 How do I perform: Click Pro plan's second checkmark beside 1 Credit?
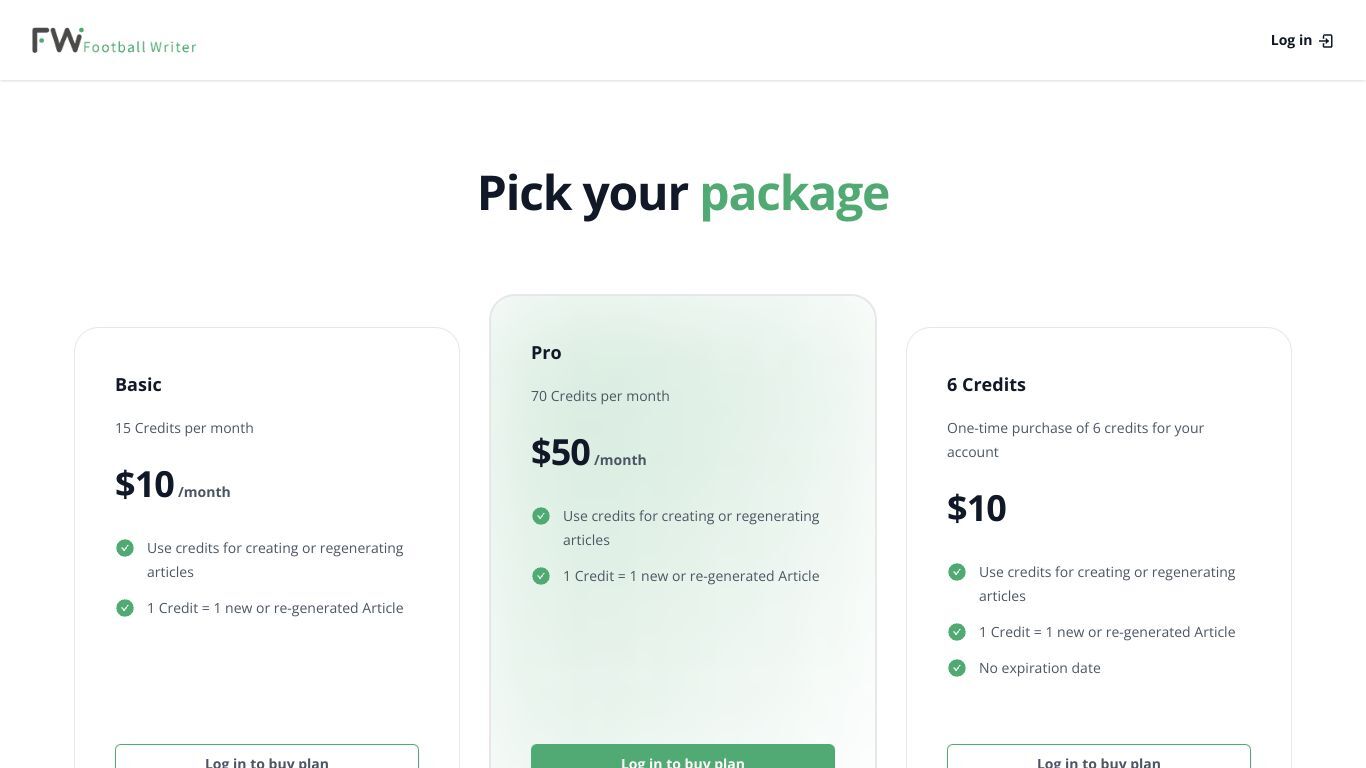coord(541,576)
